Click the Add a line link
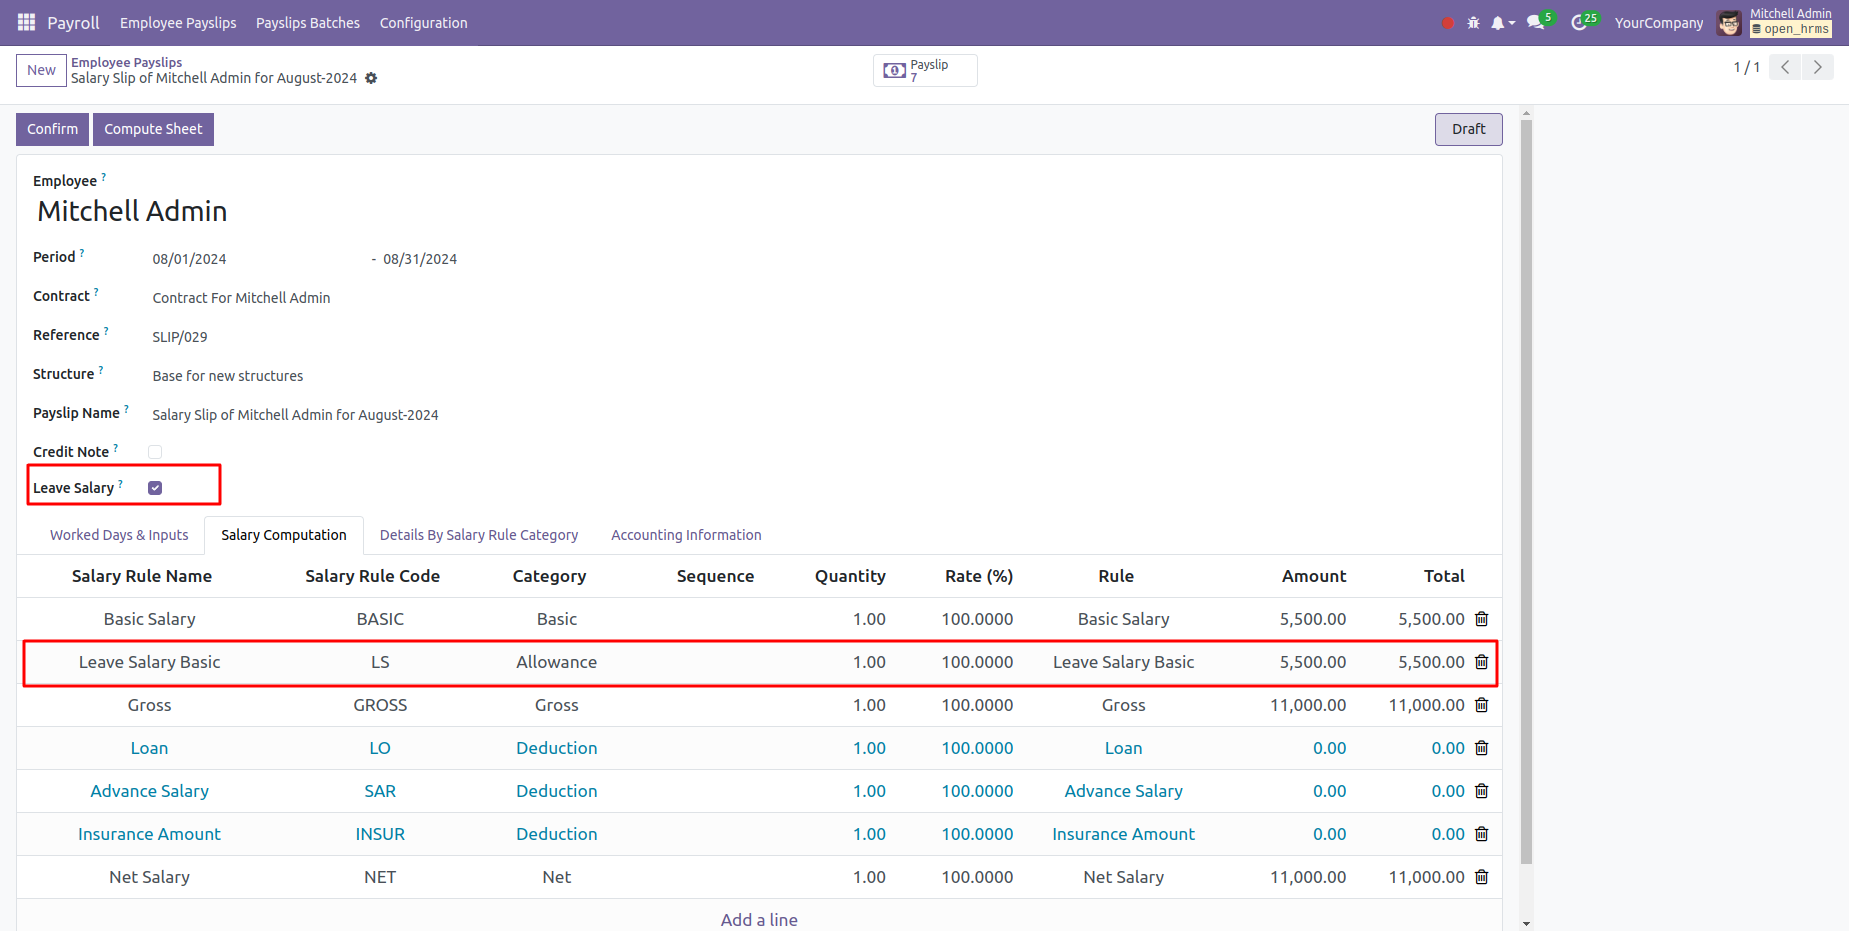The image size is (1849, 931). click(759, 919)
